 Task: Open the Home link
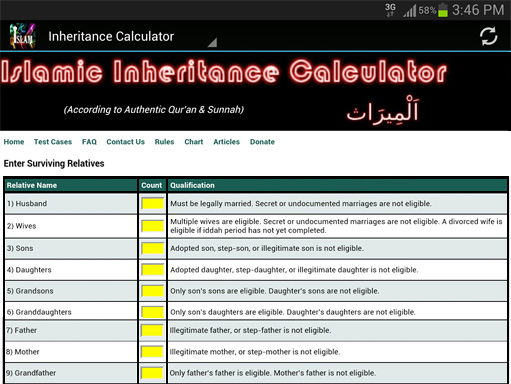point(14,142)
